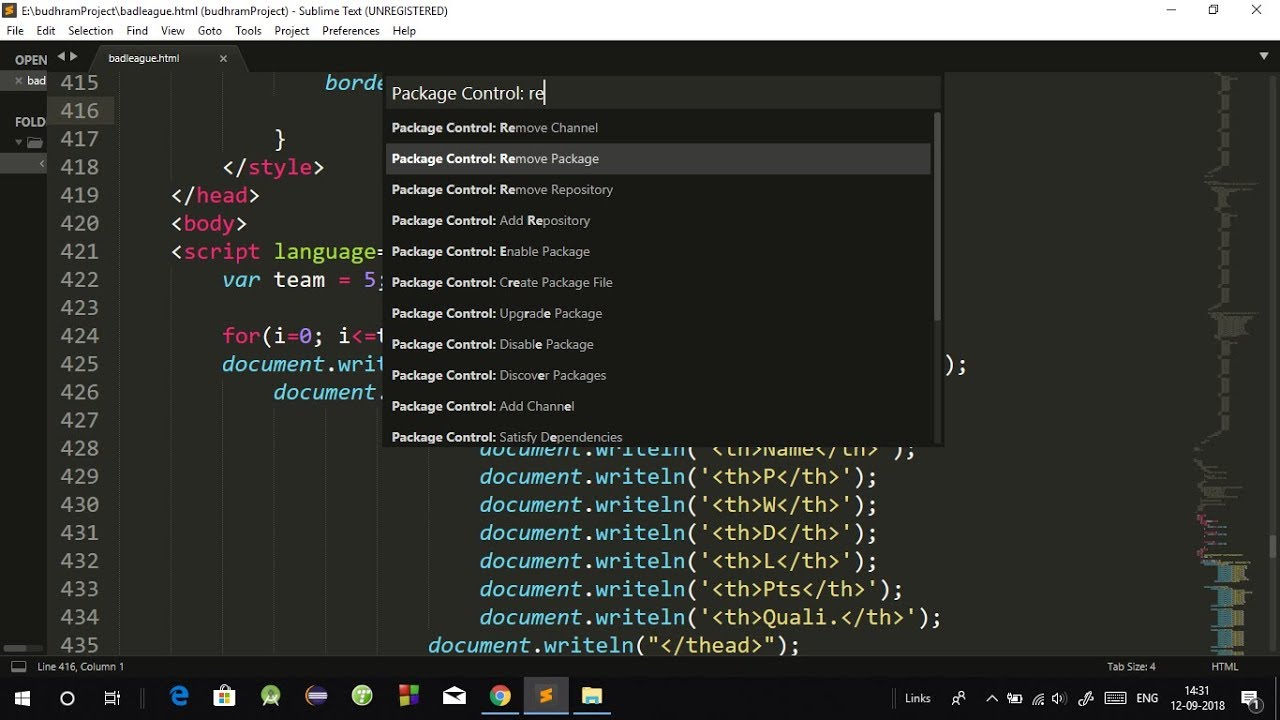Show hidden system tray icons
The image size is (1280, 720).
(x=992, y=698)
